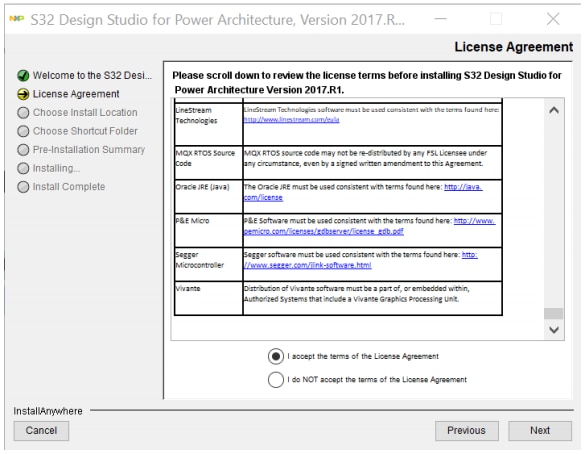Select I accept the terms radio button
This screenshot has width=586, height=454.
tap(276, 357)
